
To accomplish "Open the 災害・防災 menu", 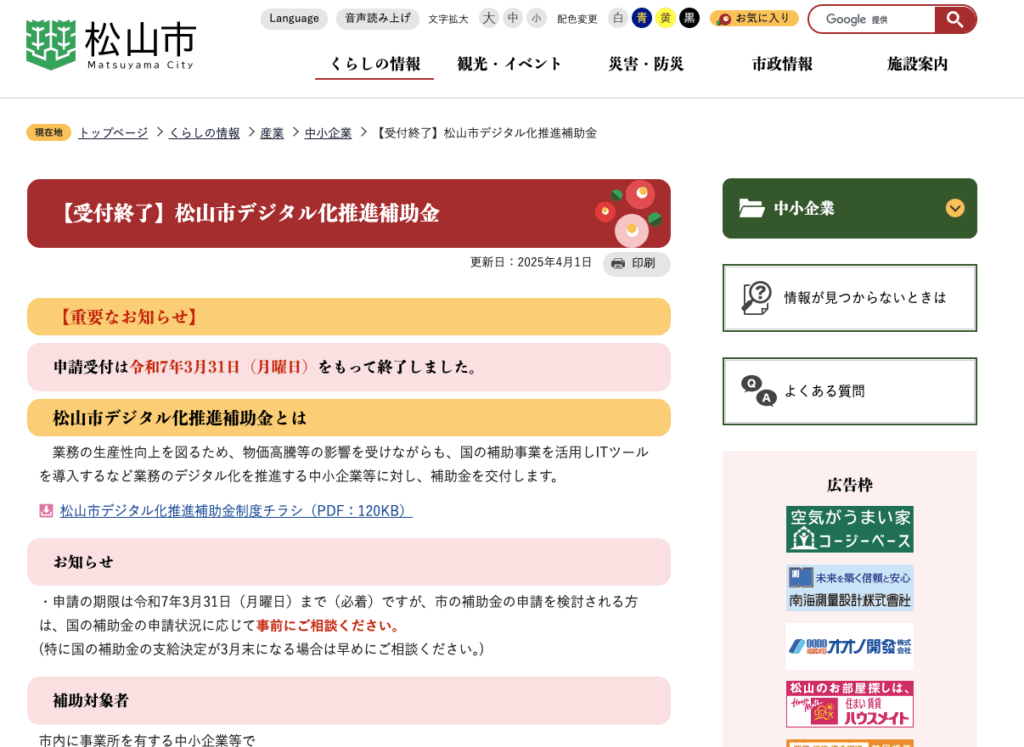I will click(x=646, y=64).
